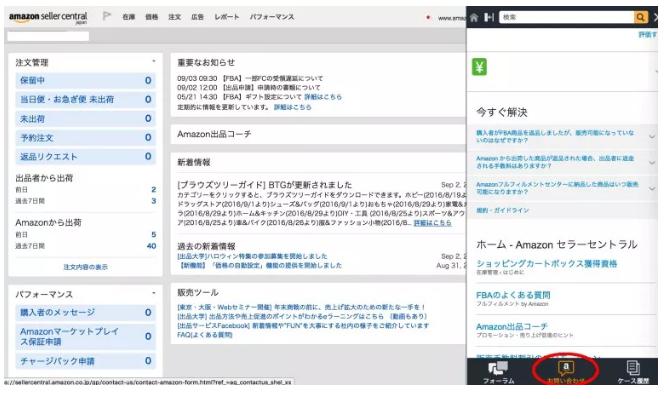Open the FAQ(よくある質問) link
The width and height of the screenshot is (669, 399).
[x=205, y=335]
